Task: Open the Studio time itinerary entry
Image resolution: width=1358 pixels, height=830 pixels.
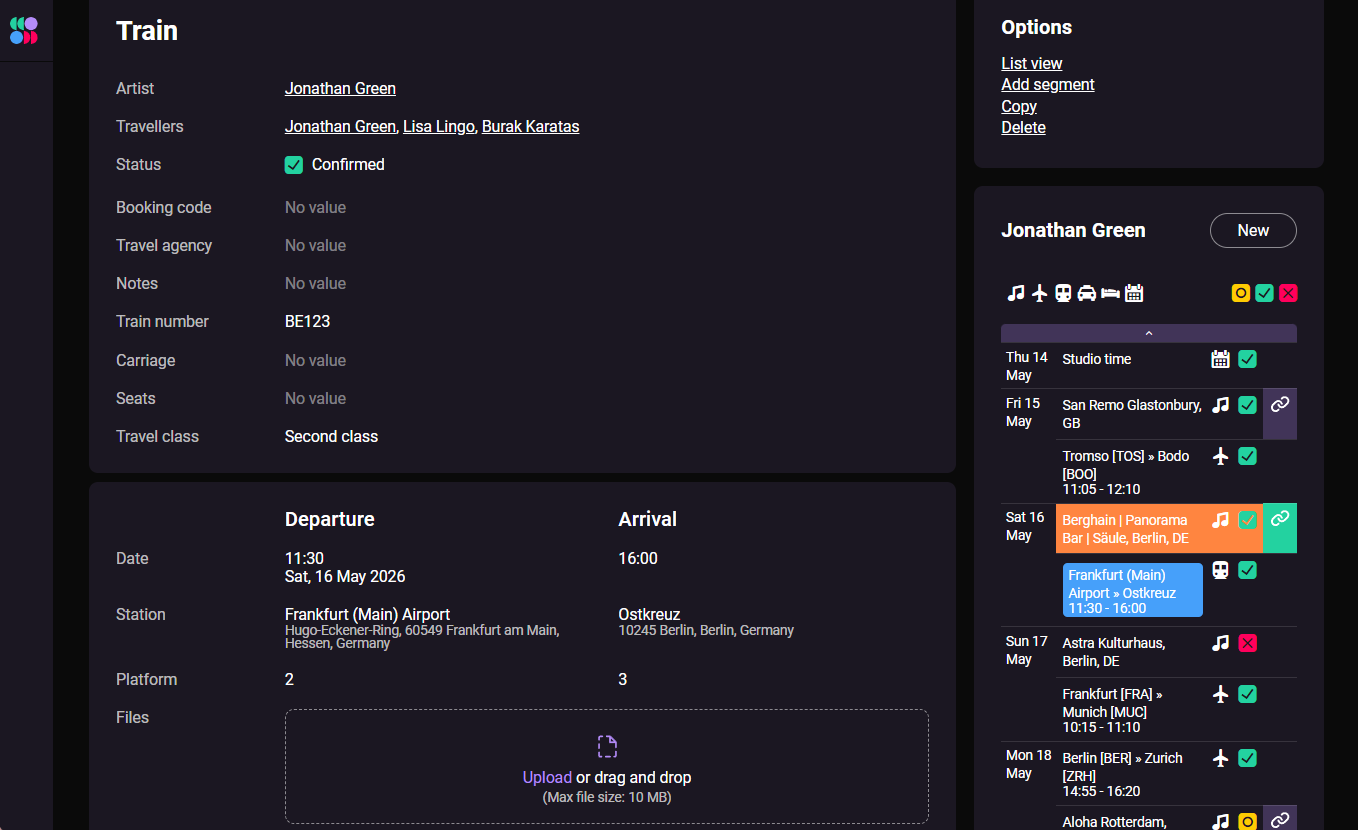Action: click(x=1097, y=358)
